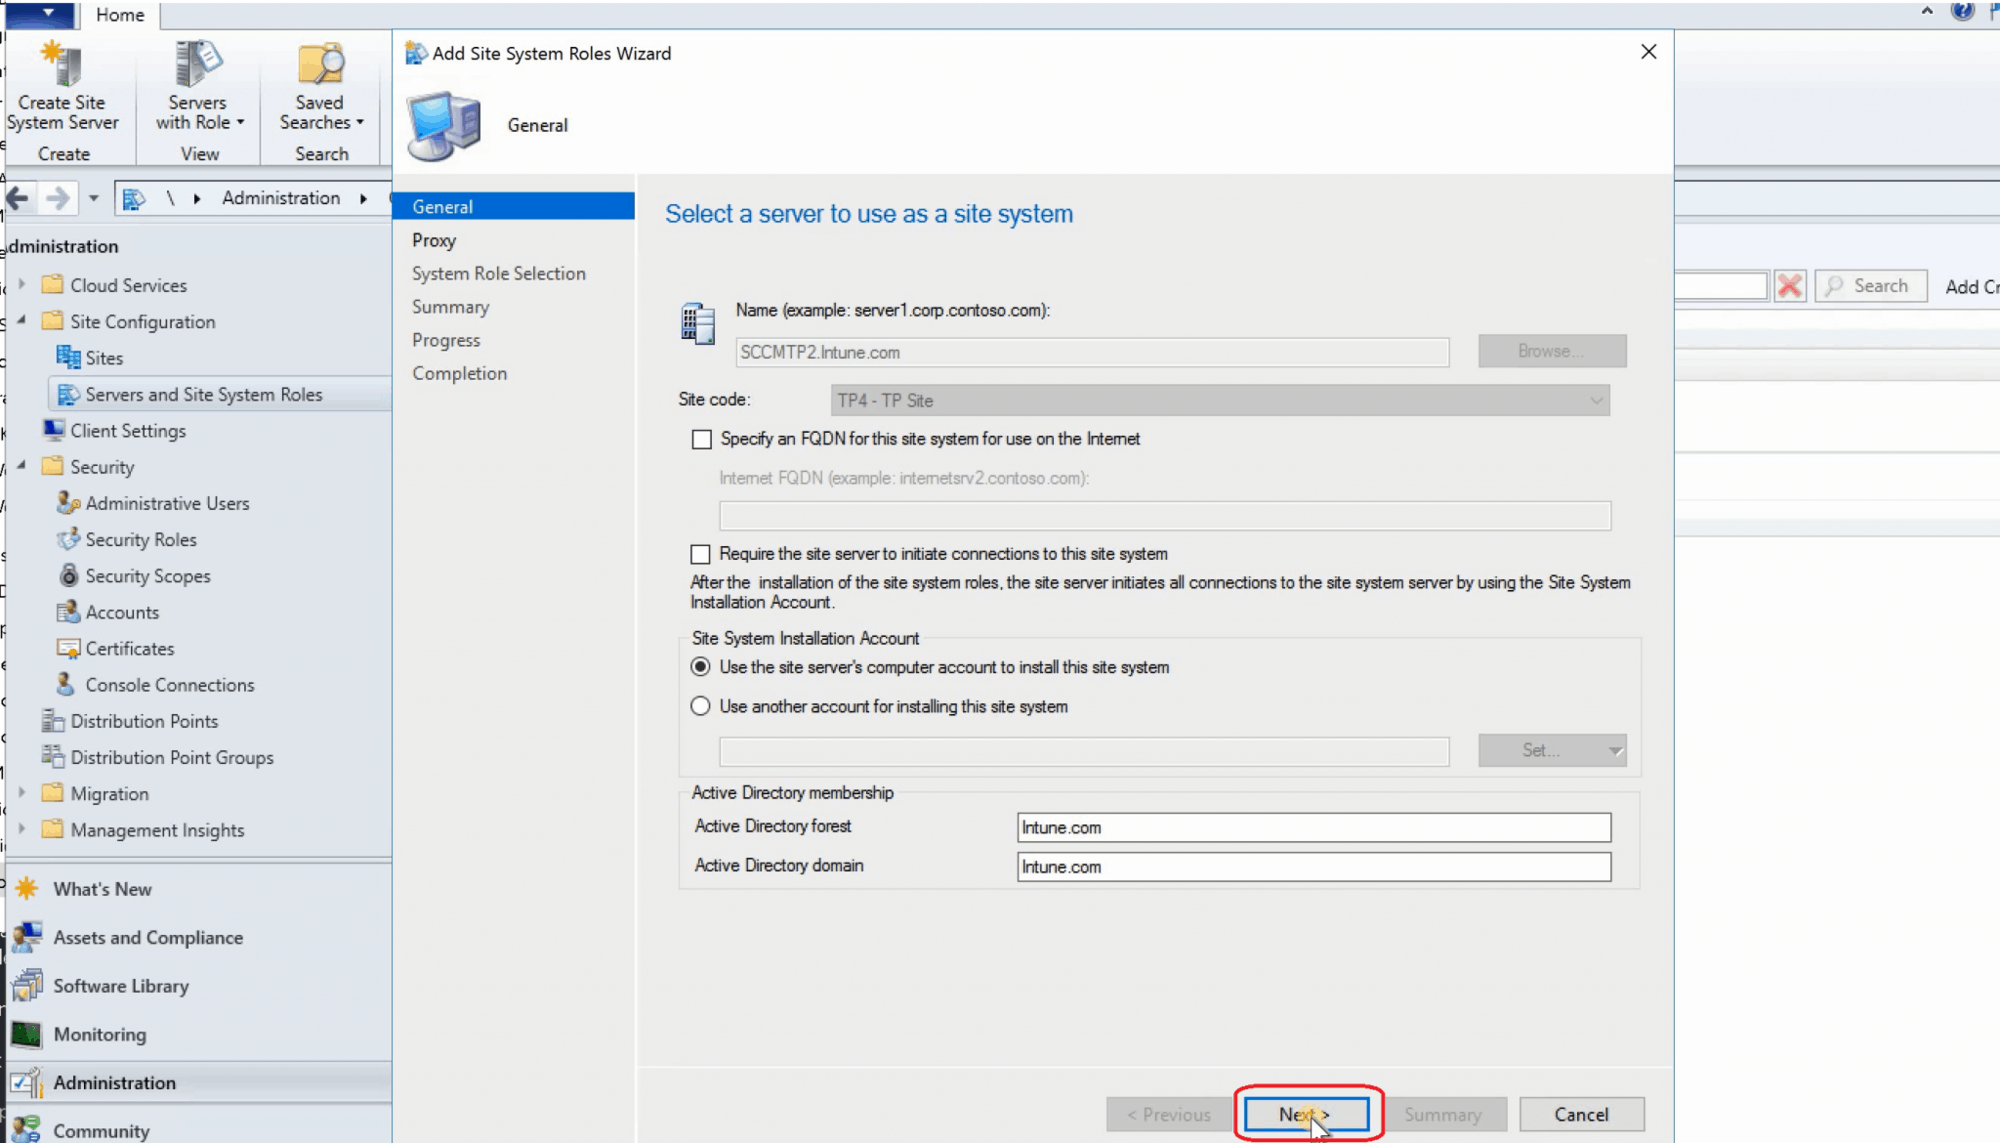Click the Next button
This screenshot has height=1143, width=2000.
(1306, 1113)
